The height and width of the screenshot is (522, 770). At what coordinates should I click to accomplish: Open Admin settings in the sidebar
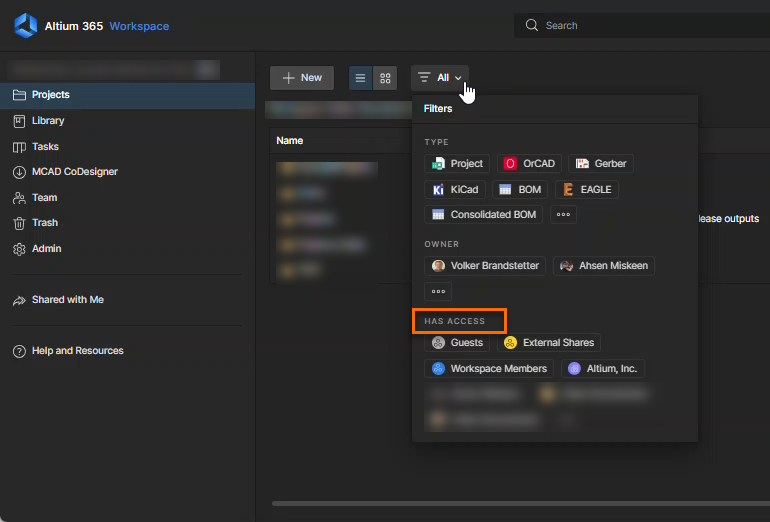[128, 249]
